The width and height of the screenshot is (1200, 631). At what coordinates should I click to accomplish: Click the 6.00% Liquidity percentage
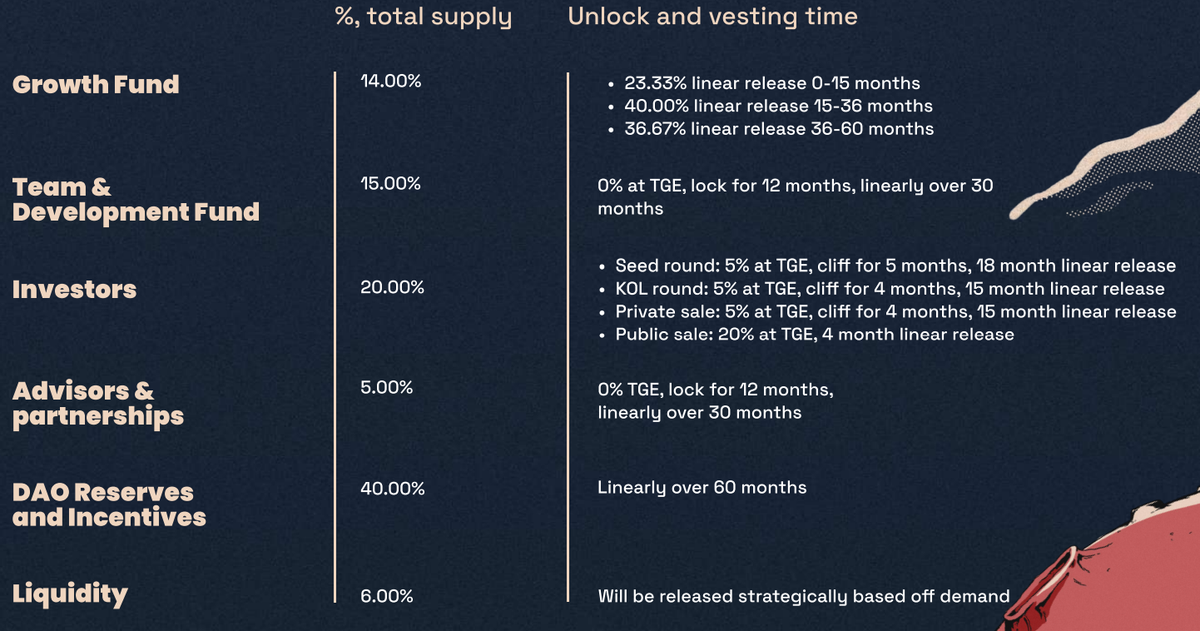pyautogui.click(x=387, y=596)
